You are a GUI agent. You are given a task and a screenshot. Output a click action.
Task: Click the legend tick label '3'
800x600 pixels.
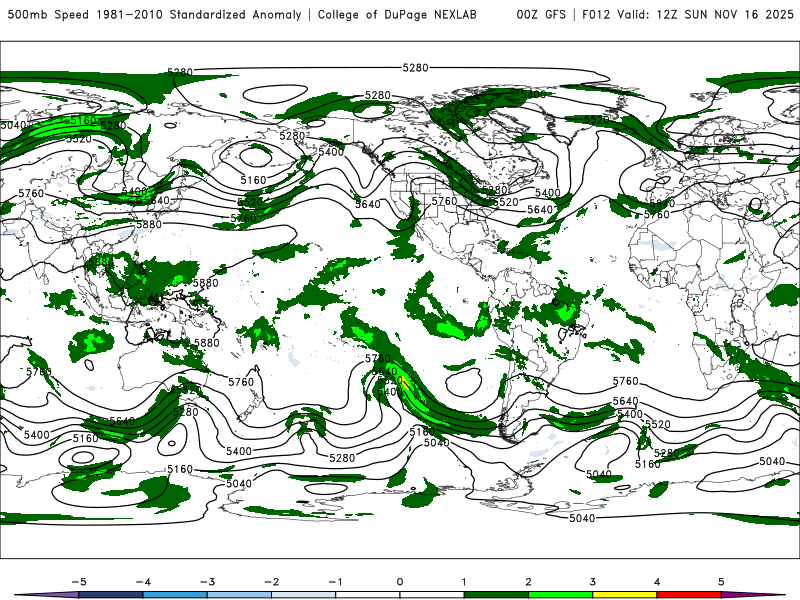pyautogui.click(x=592, y=582)
